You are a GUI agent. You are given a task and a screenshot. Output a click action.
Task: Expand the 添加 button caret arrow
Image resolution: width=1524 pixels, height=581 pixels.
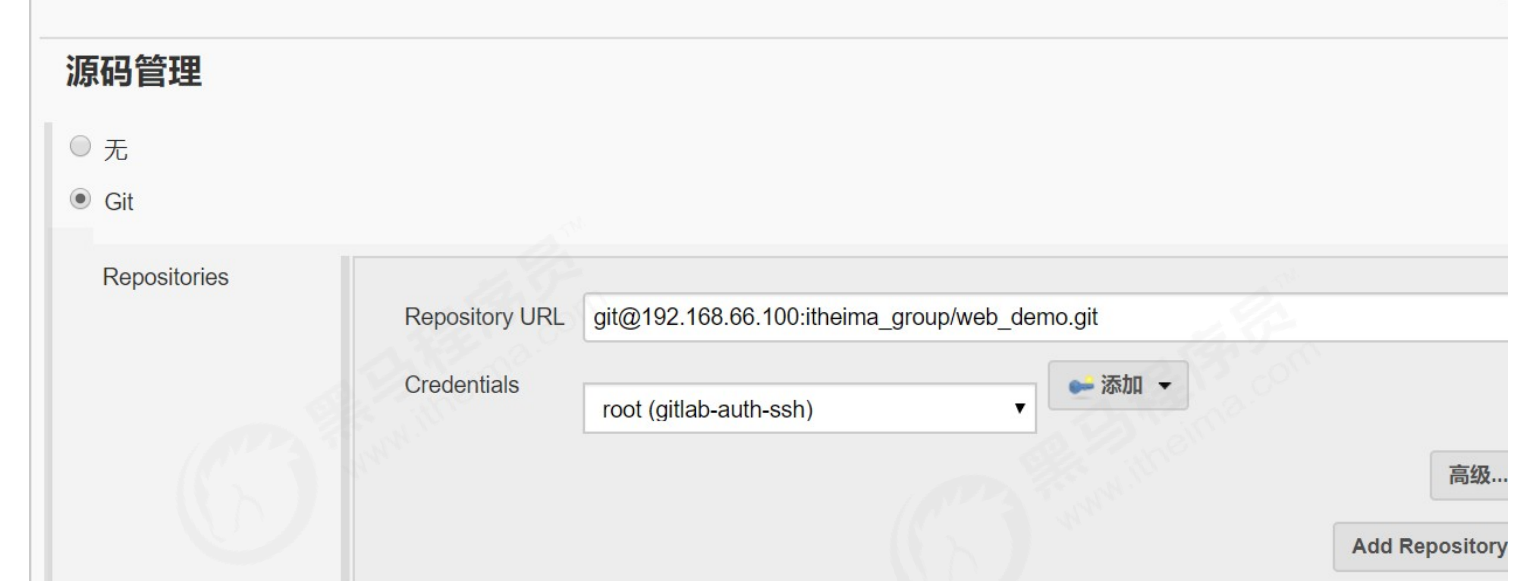pyautogui.click(x=1165, y=387)
